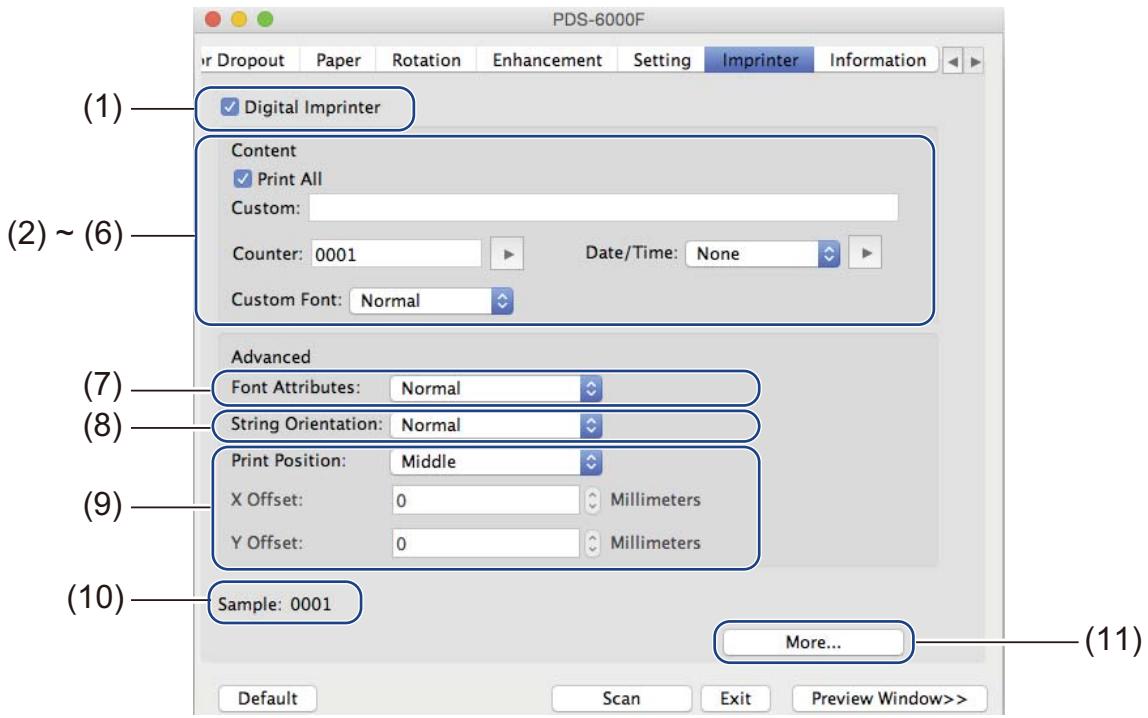
Task: Switch to the Enhancement tab
Action: point(547,60)
